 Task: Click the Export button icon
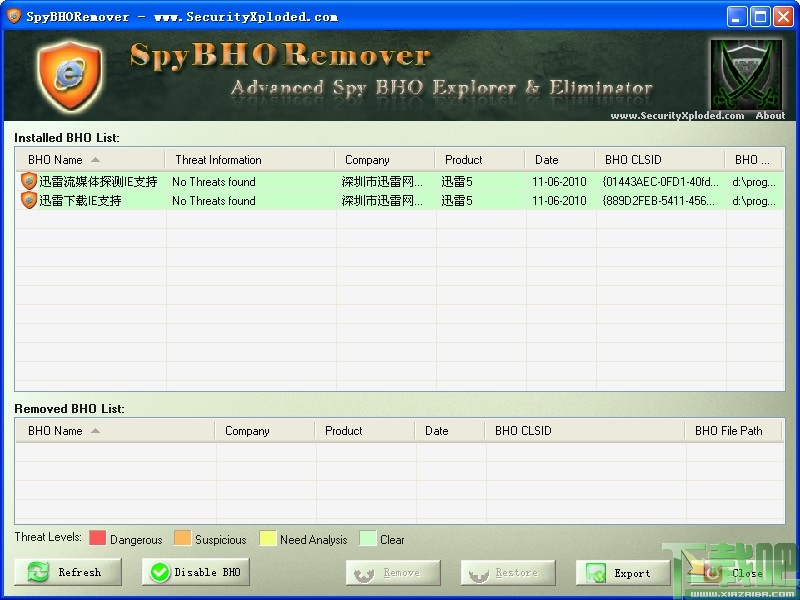coord(595,573)
